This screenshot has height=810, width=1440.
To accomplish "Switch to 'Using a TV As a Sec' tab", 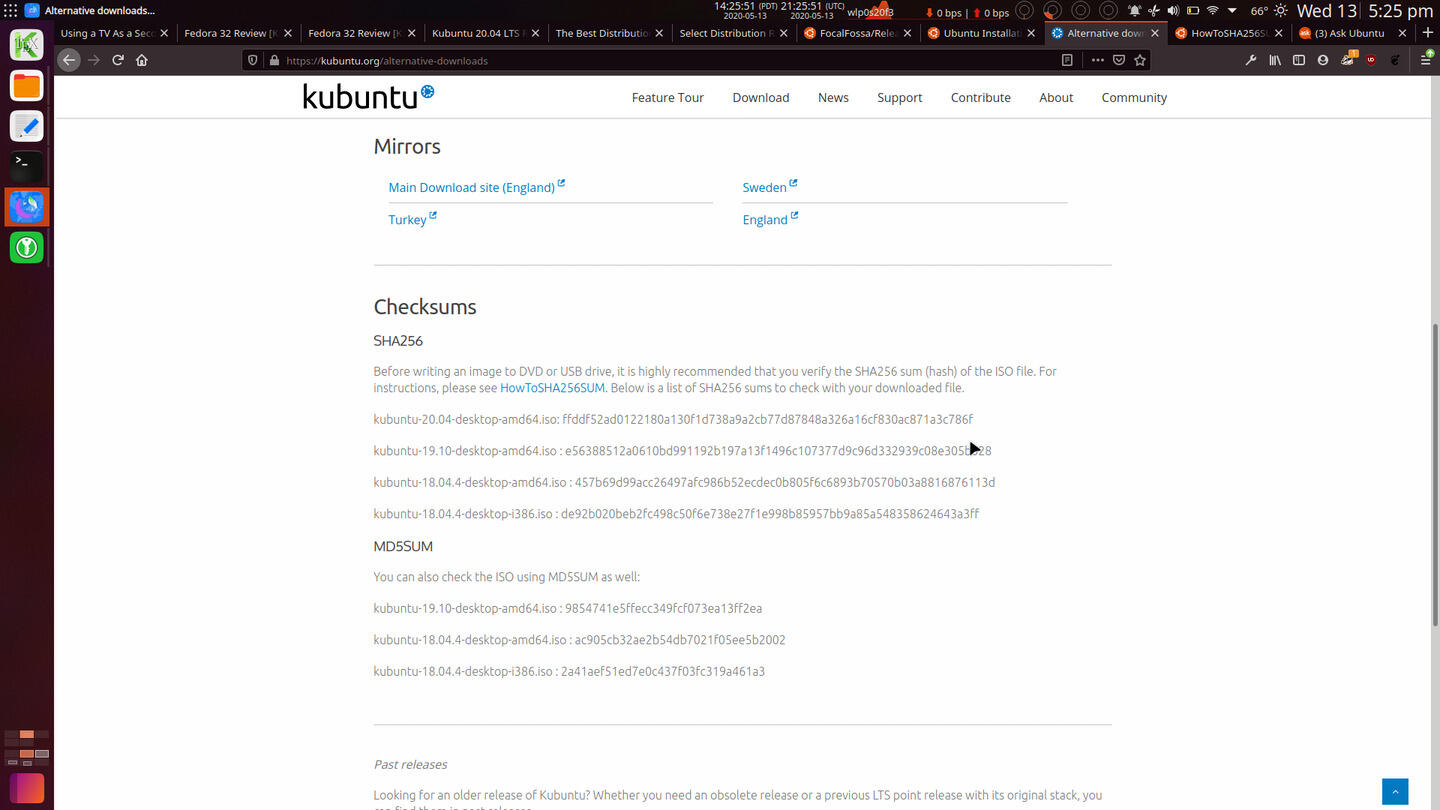I will [x=113, y=33].
